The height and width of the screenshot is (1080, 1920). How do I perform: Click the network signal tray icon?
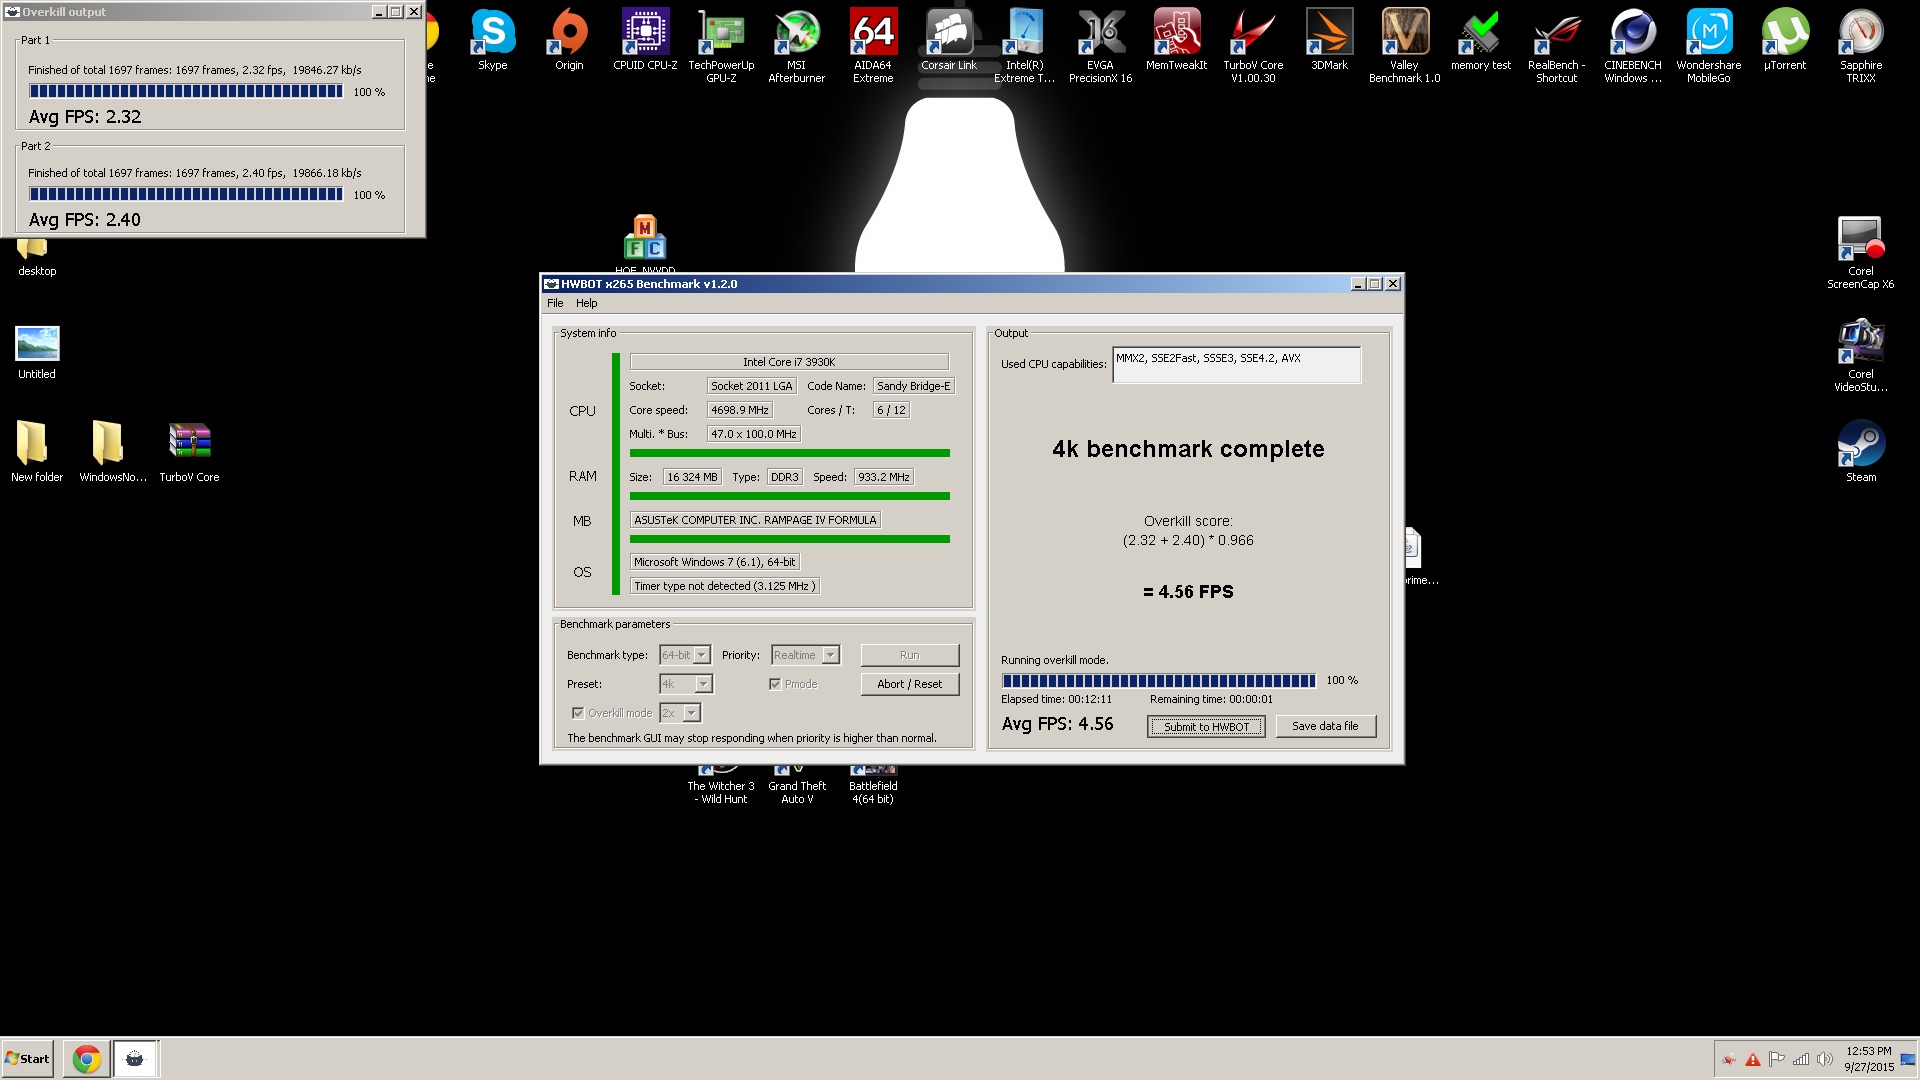(x=1801, y=1059)
